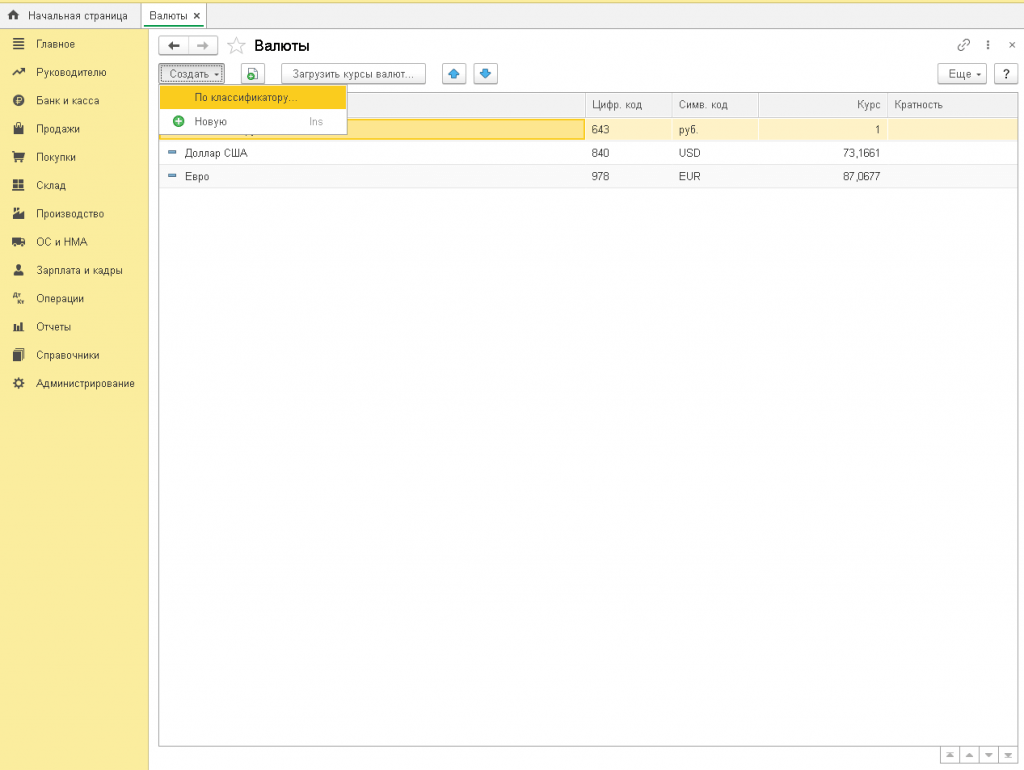The width and height of the screenshot is (1024, 770).
Task: Open the help question mark button
Action: point(1005,74)
